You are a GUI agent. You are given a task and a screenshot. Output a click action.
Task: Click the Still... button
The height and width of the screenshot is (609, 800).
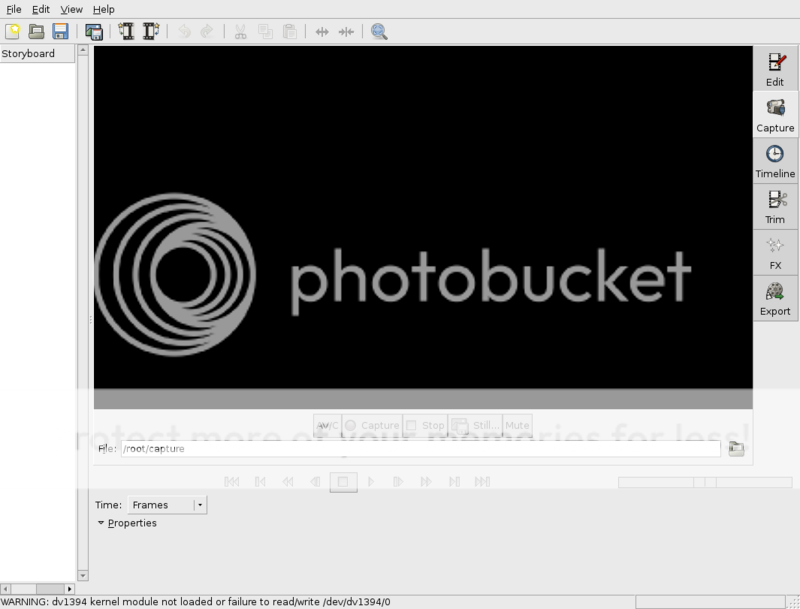(x=475, y=425)
